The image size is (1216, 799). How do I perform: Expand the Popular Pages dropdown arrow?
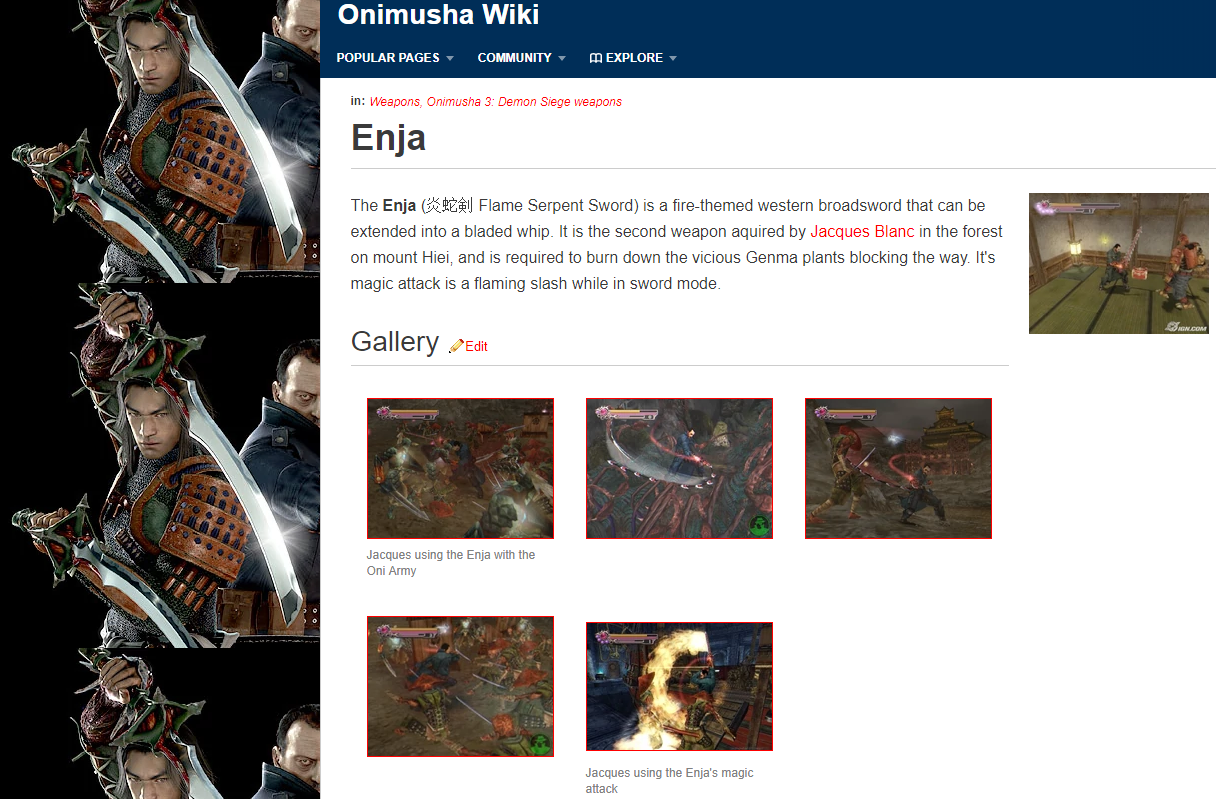click(x=450, y=58)
